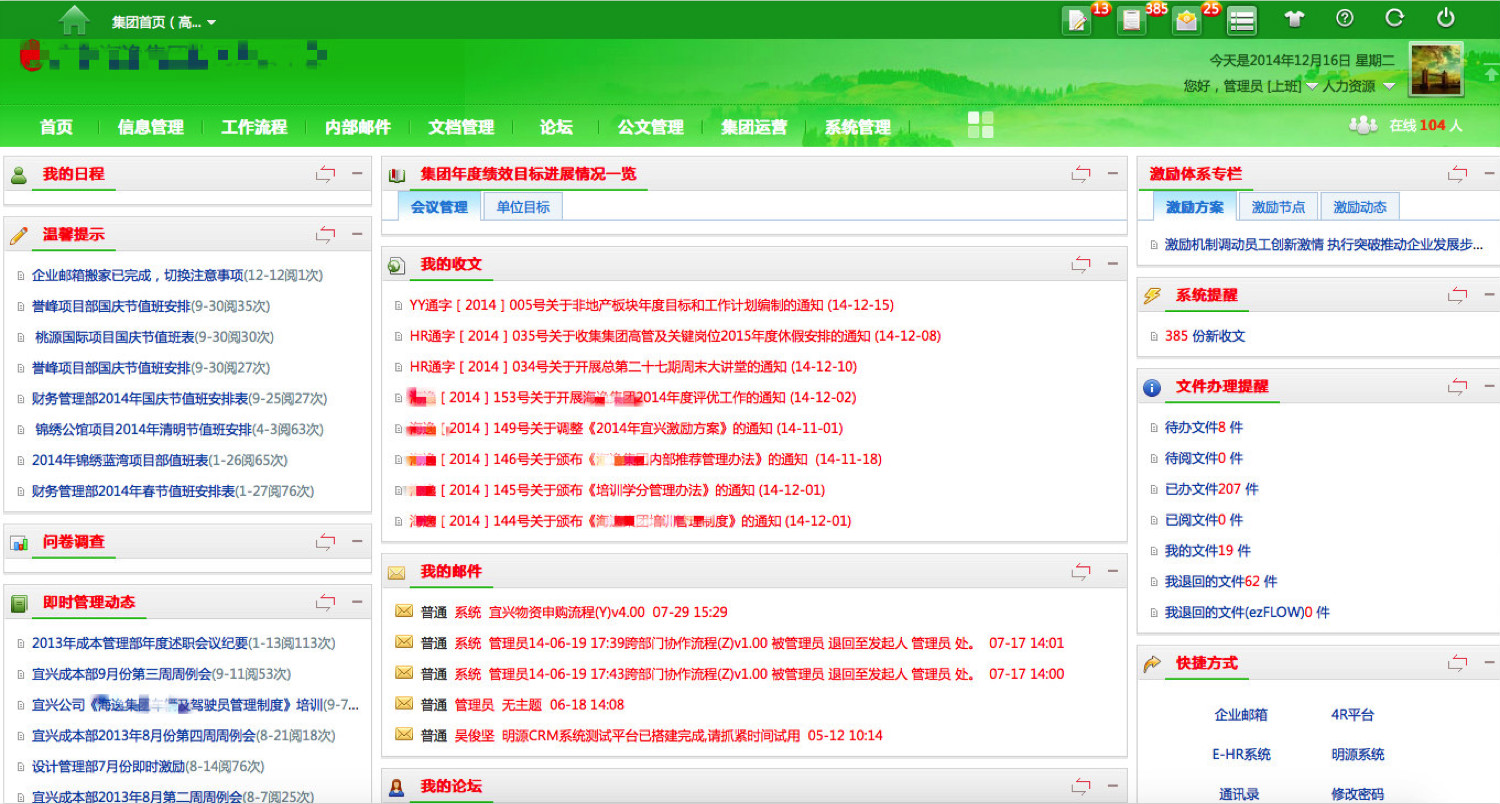Open the mail envelope icon with badge 25
Screen dimensions: 1500x804
point(1187,20)
